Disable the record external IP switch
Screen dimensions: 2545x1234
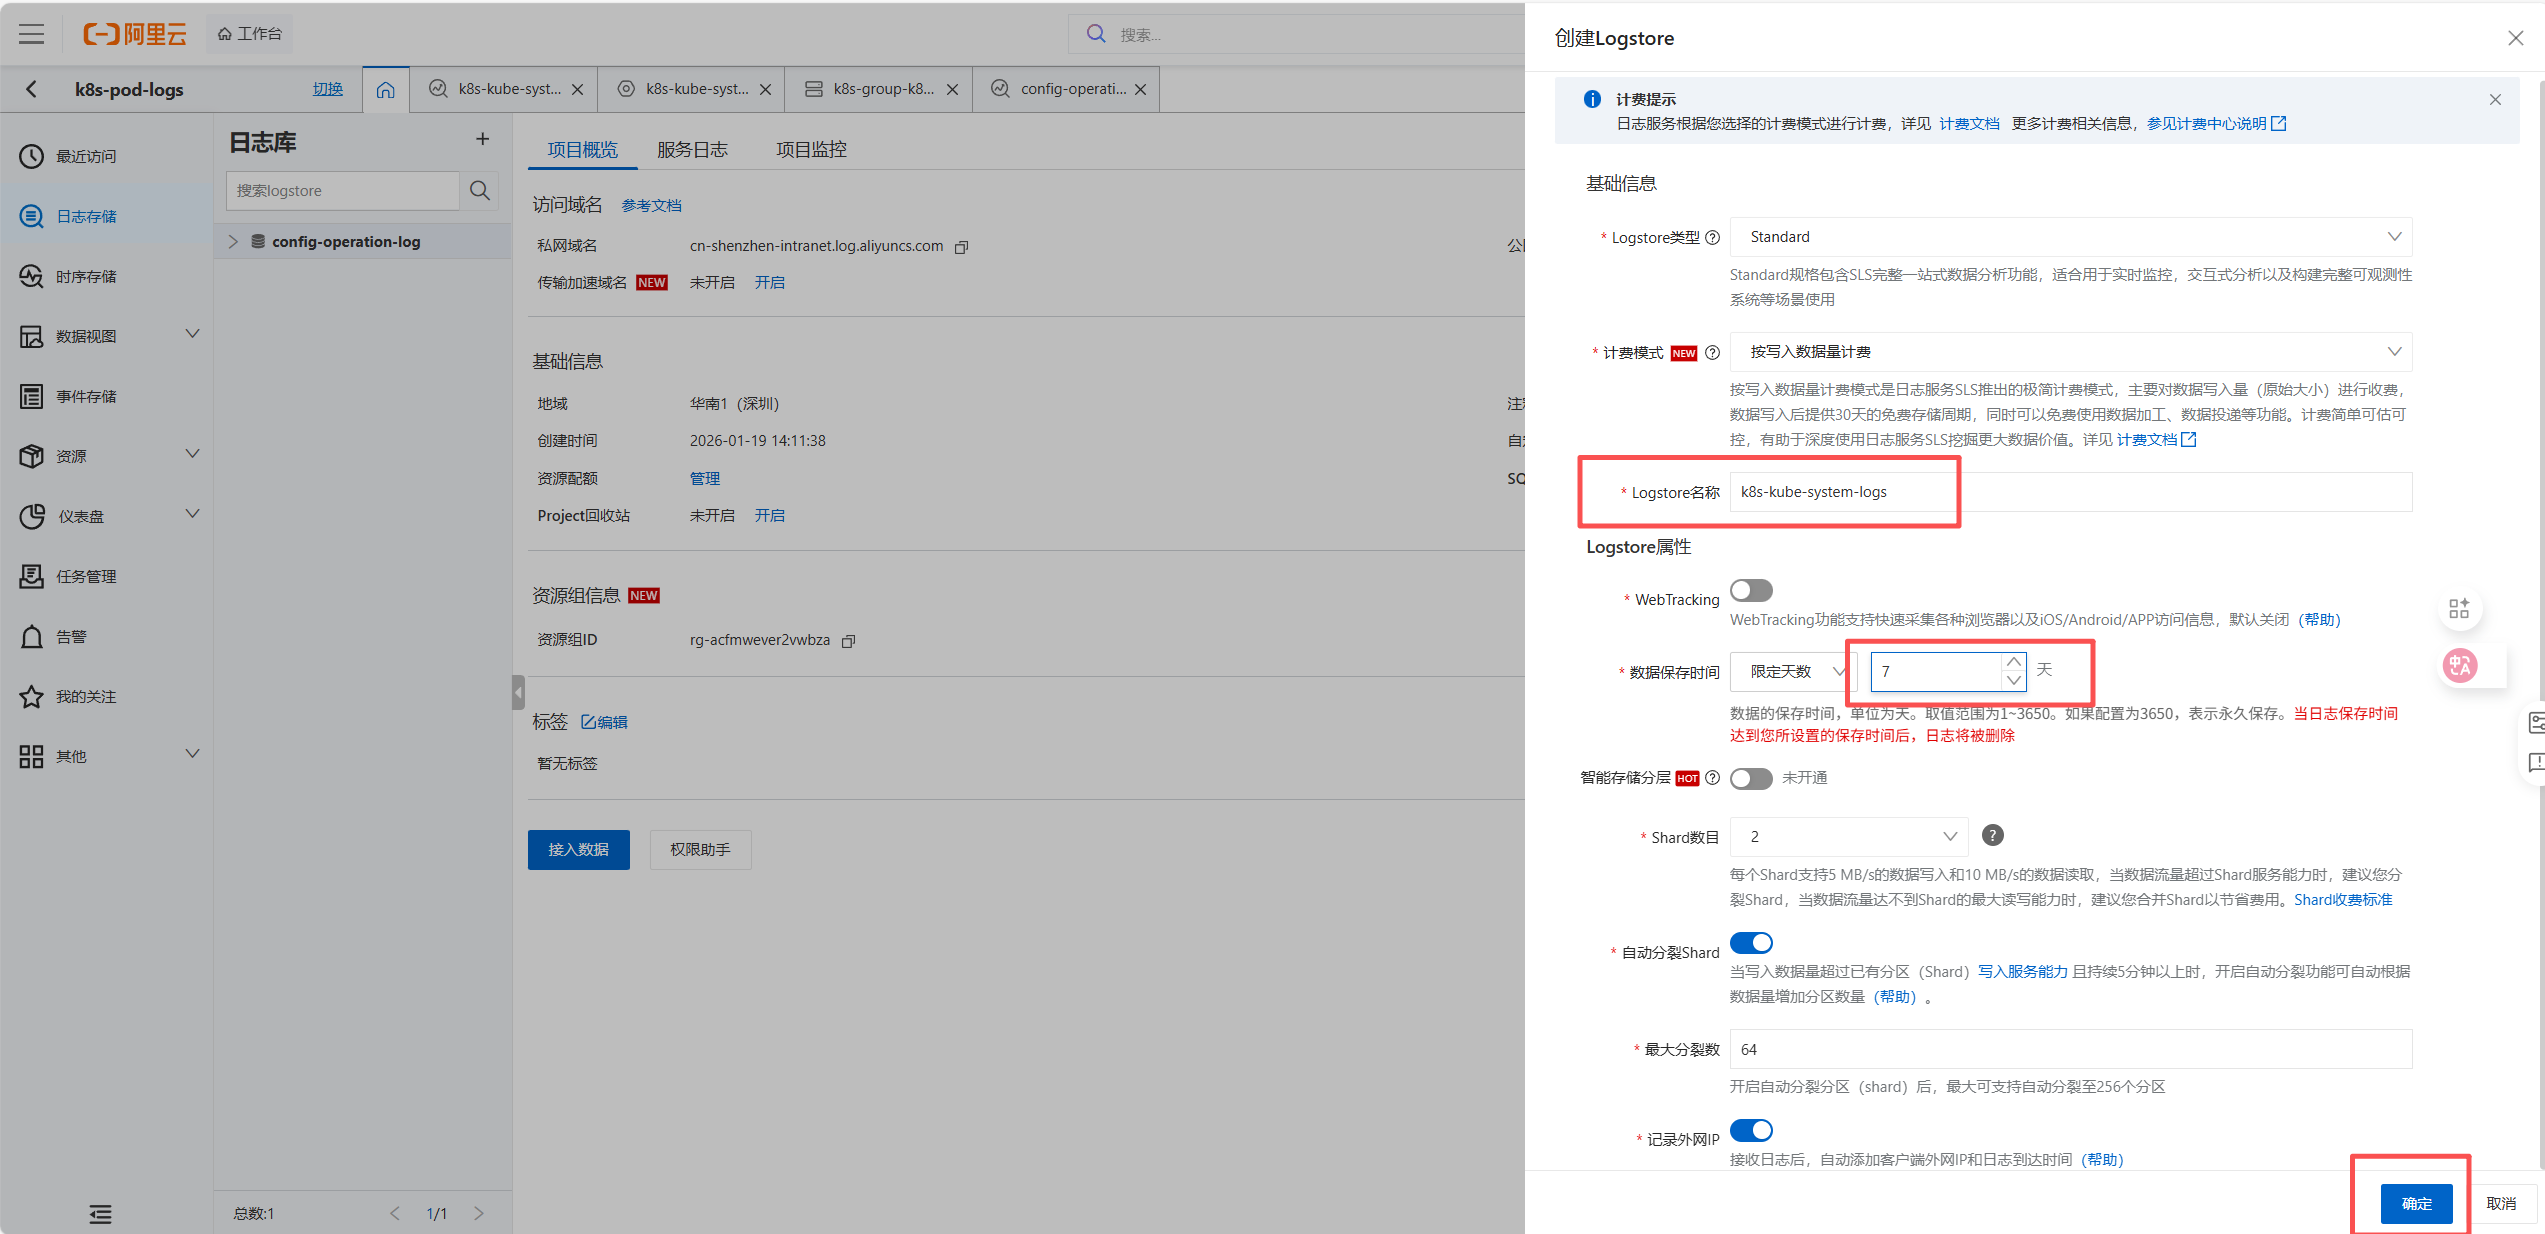tap(1751, 1130)
